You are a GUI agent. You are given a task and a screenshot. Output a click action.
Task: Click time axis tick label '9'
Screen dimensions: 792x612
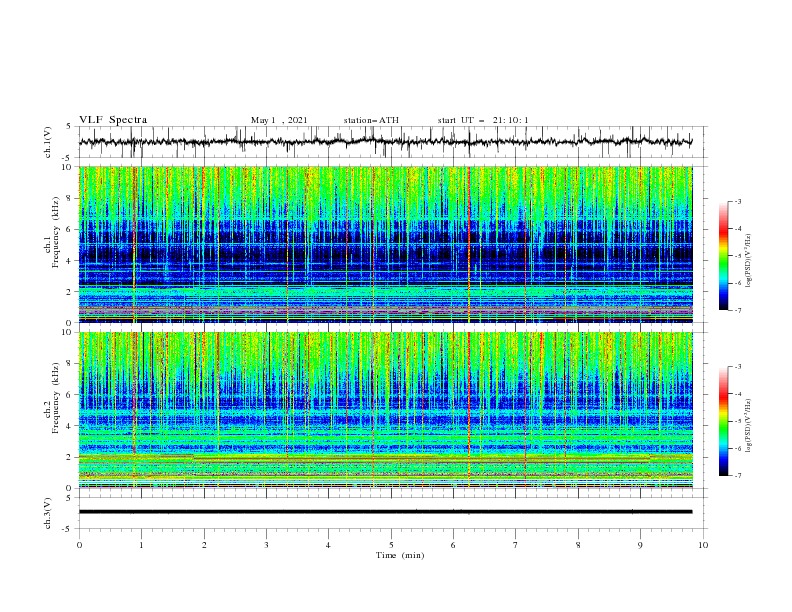pos(640,545)
